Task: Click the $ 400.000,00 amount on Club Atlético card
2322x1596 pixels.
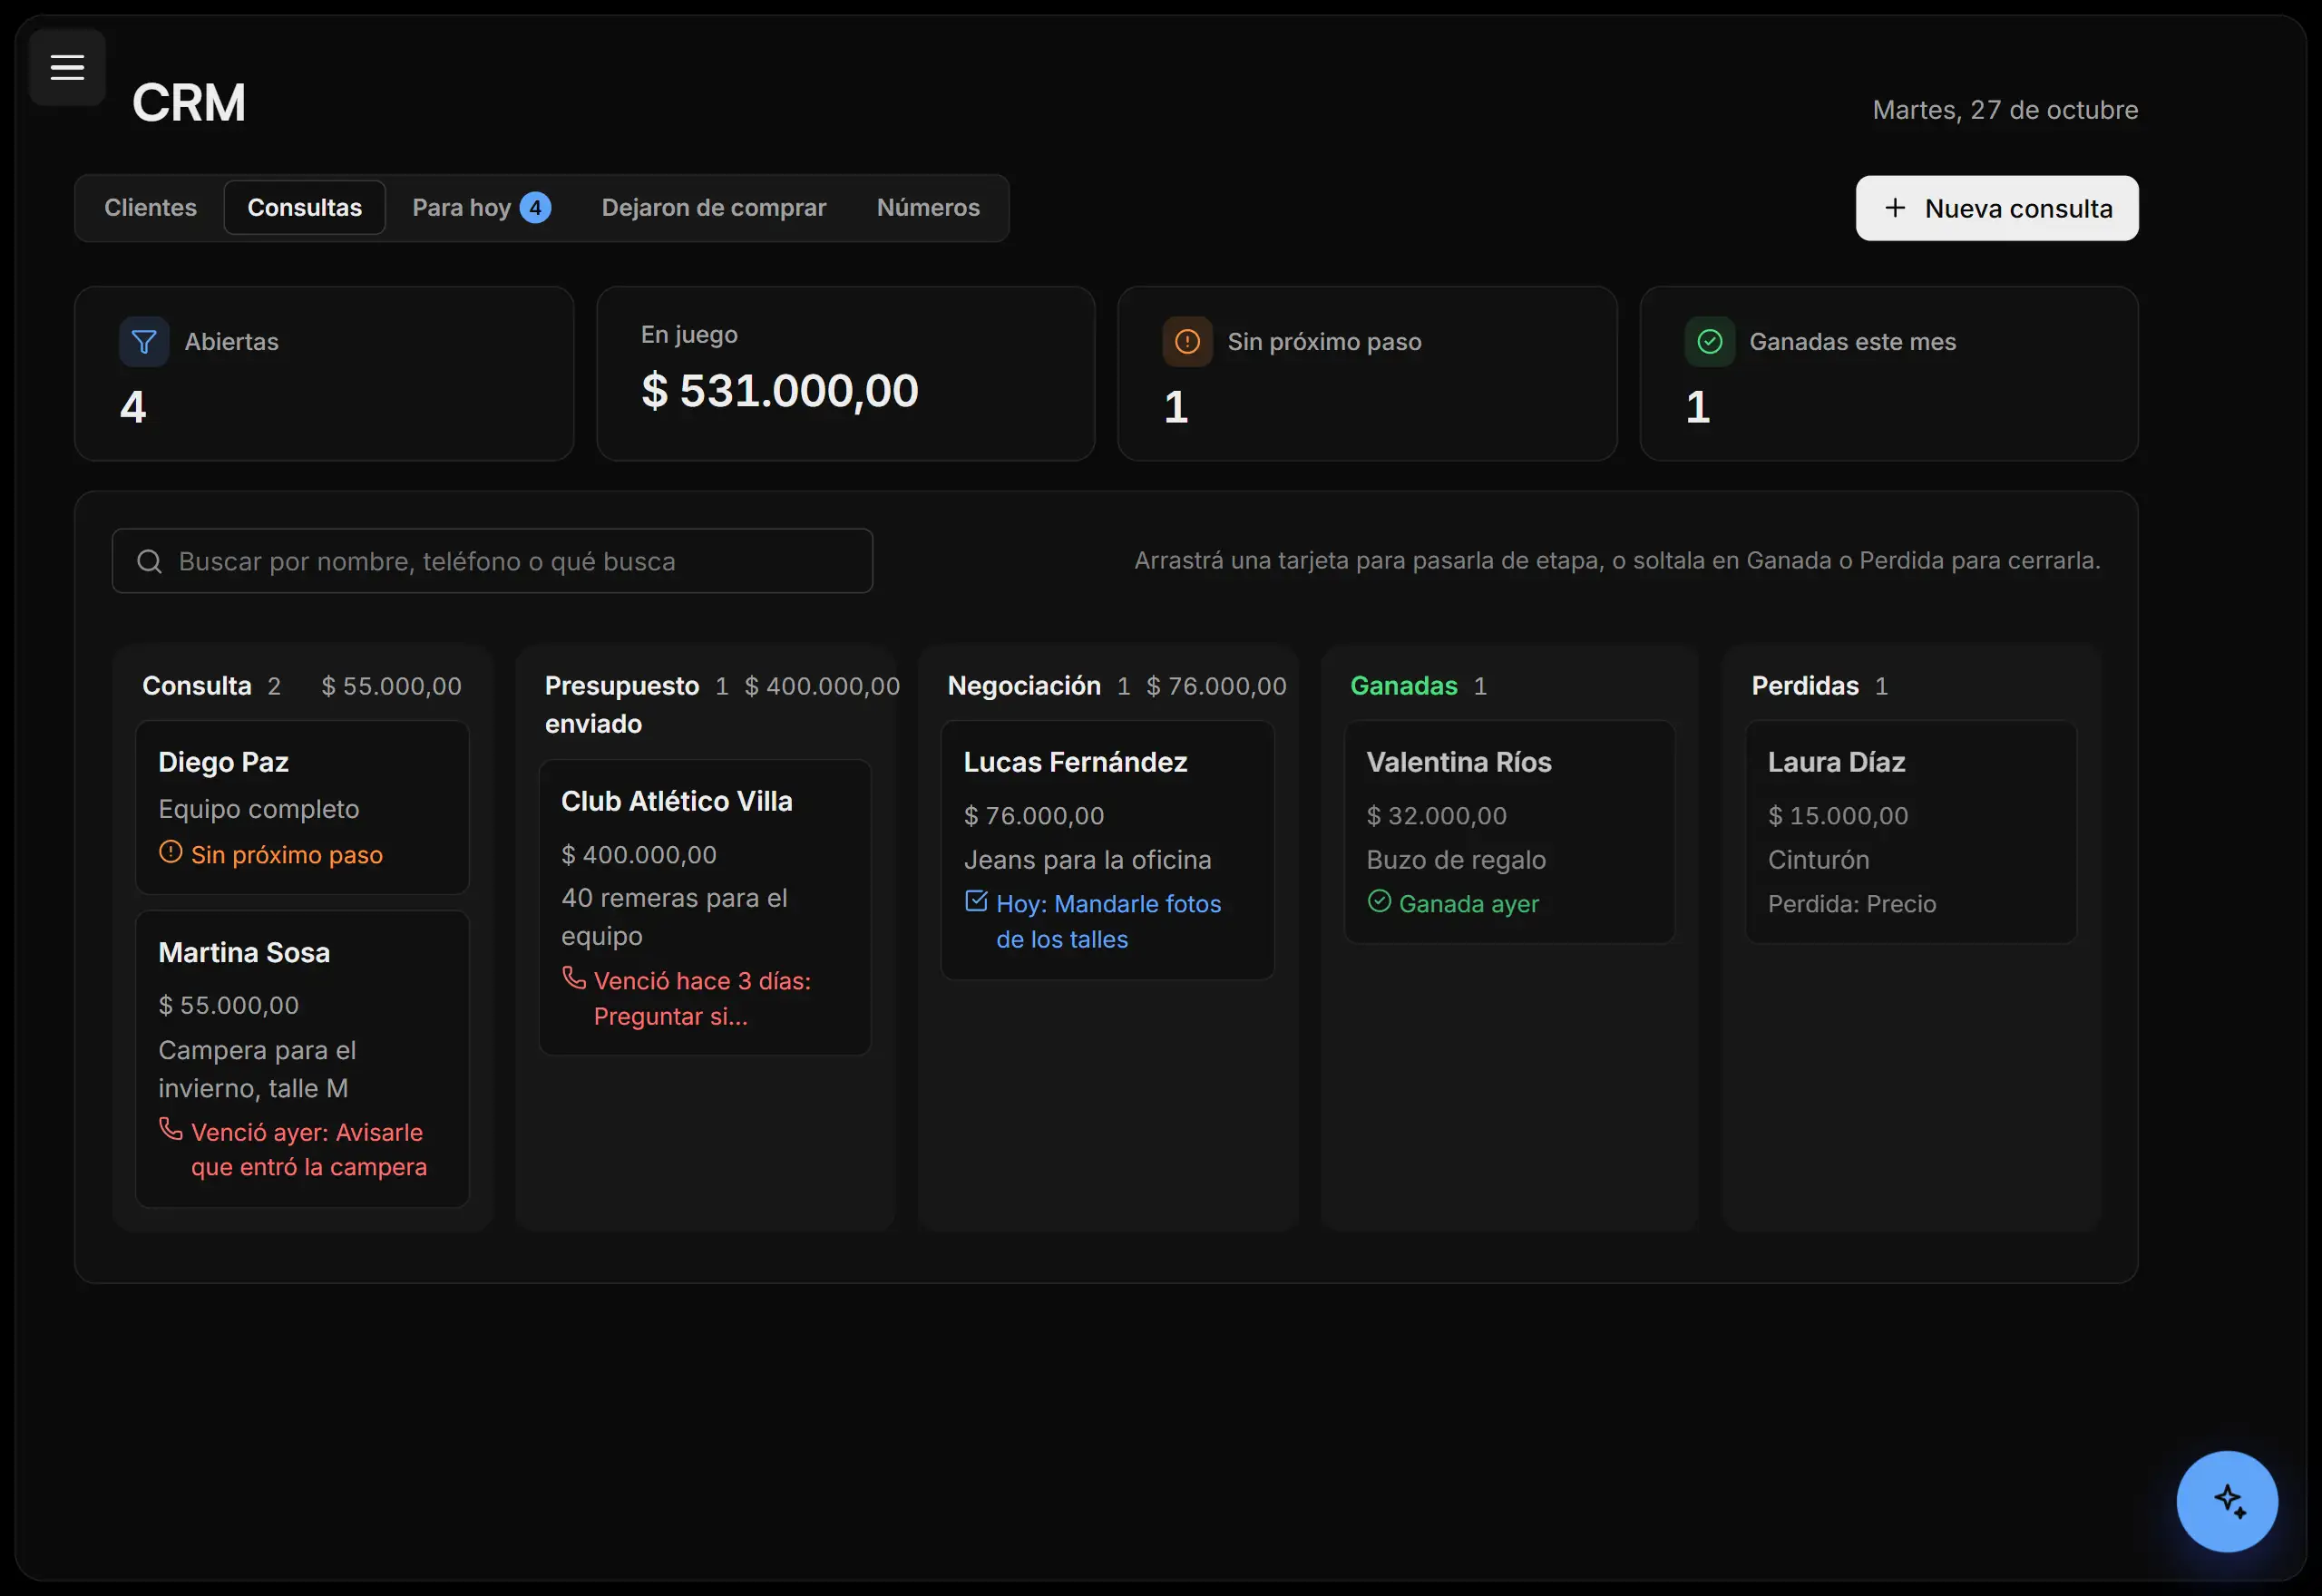Action: pos(639,855)
